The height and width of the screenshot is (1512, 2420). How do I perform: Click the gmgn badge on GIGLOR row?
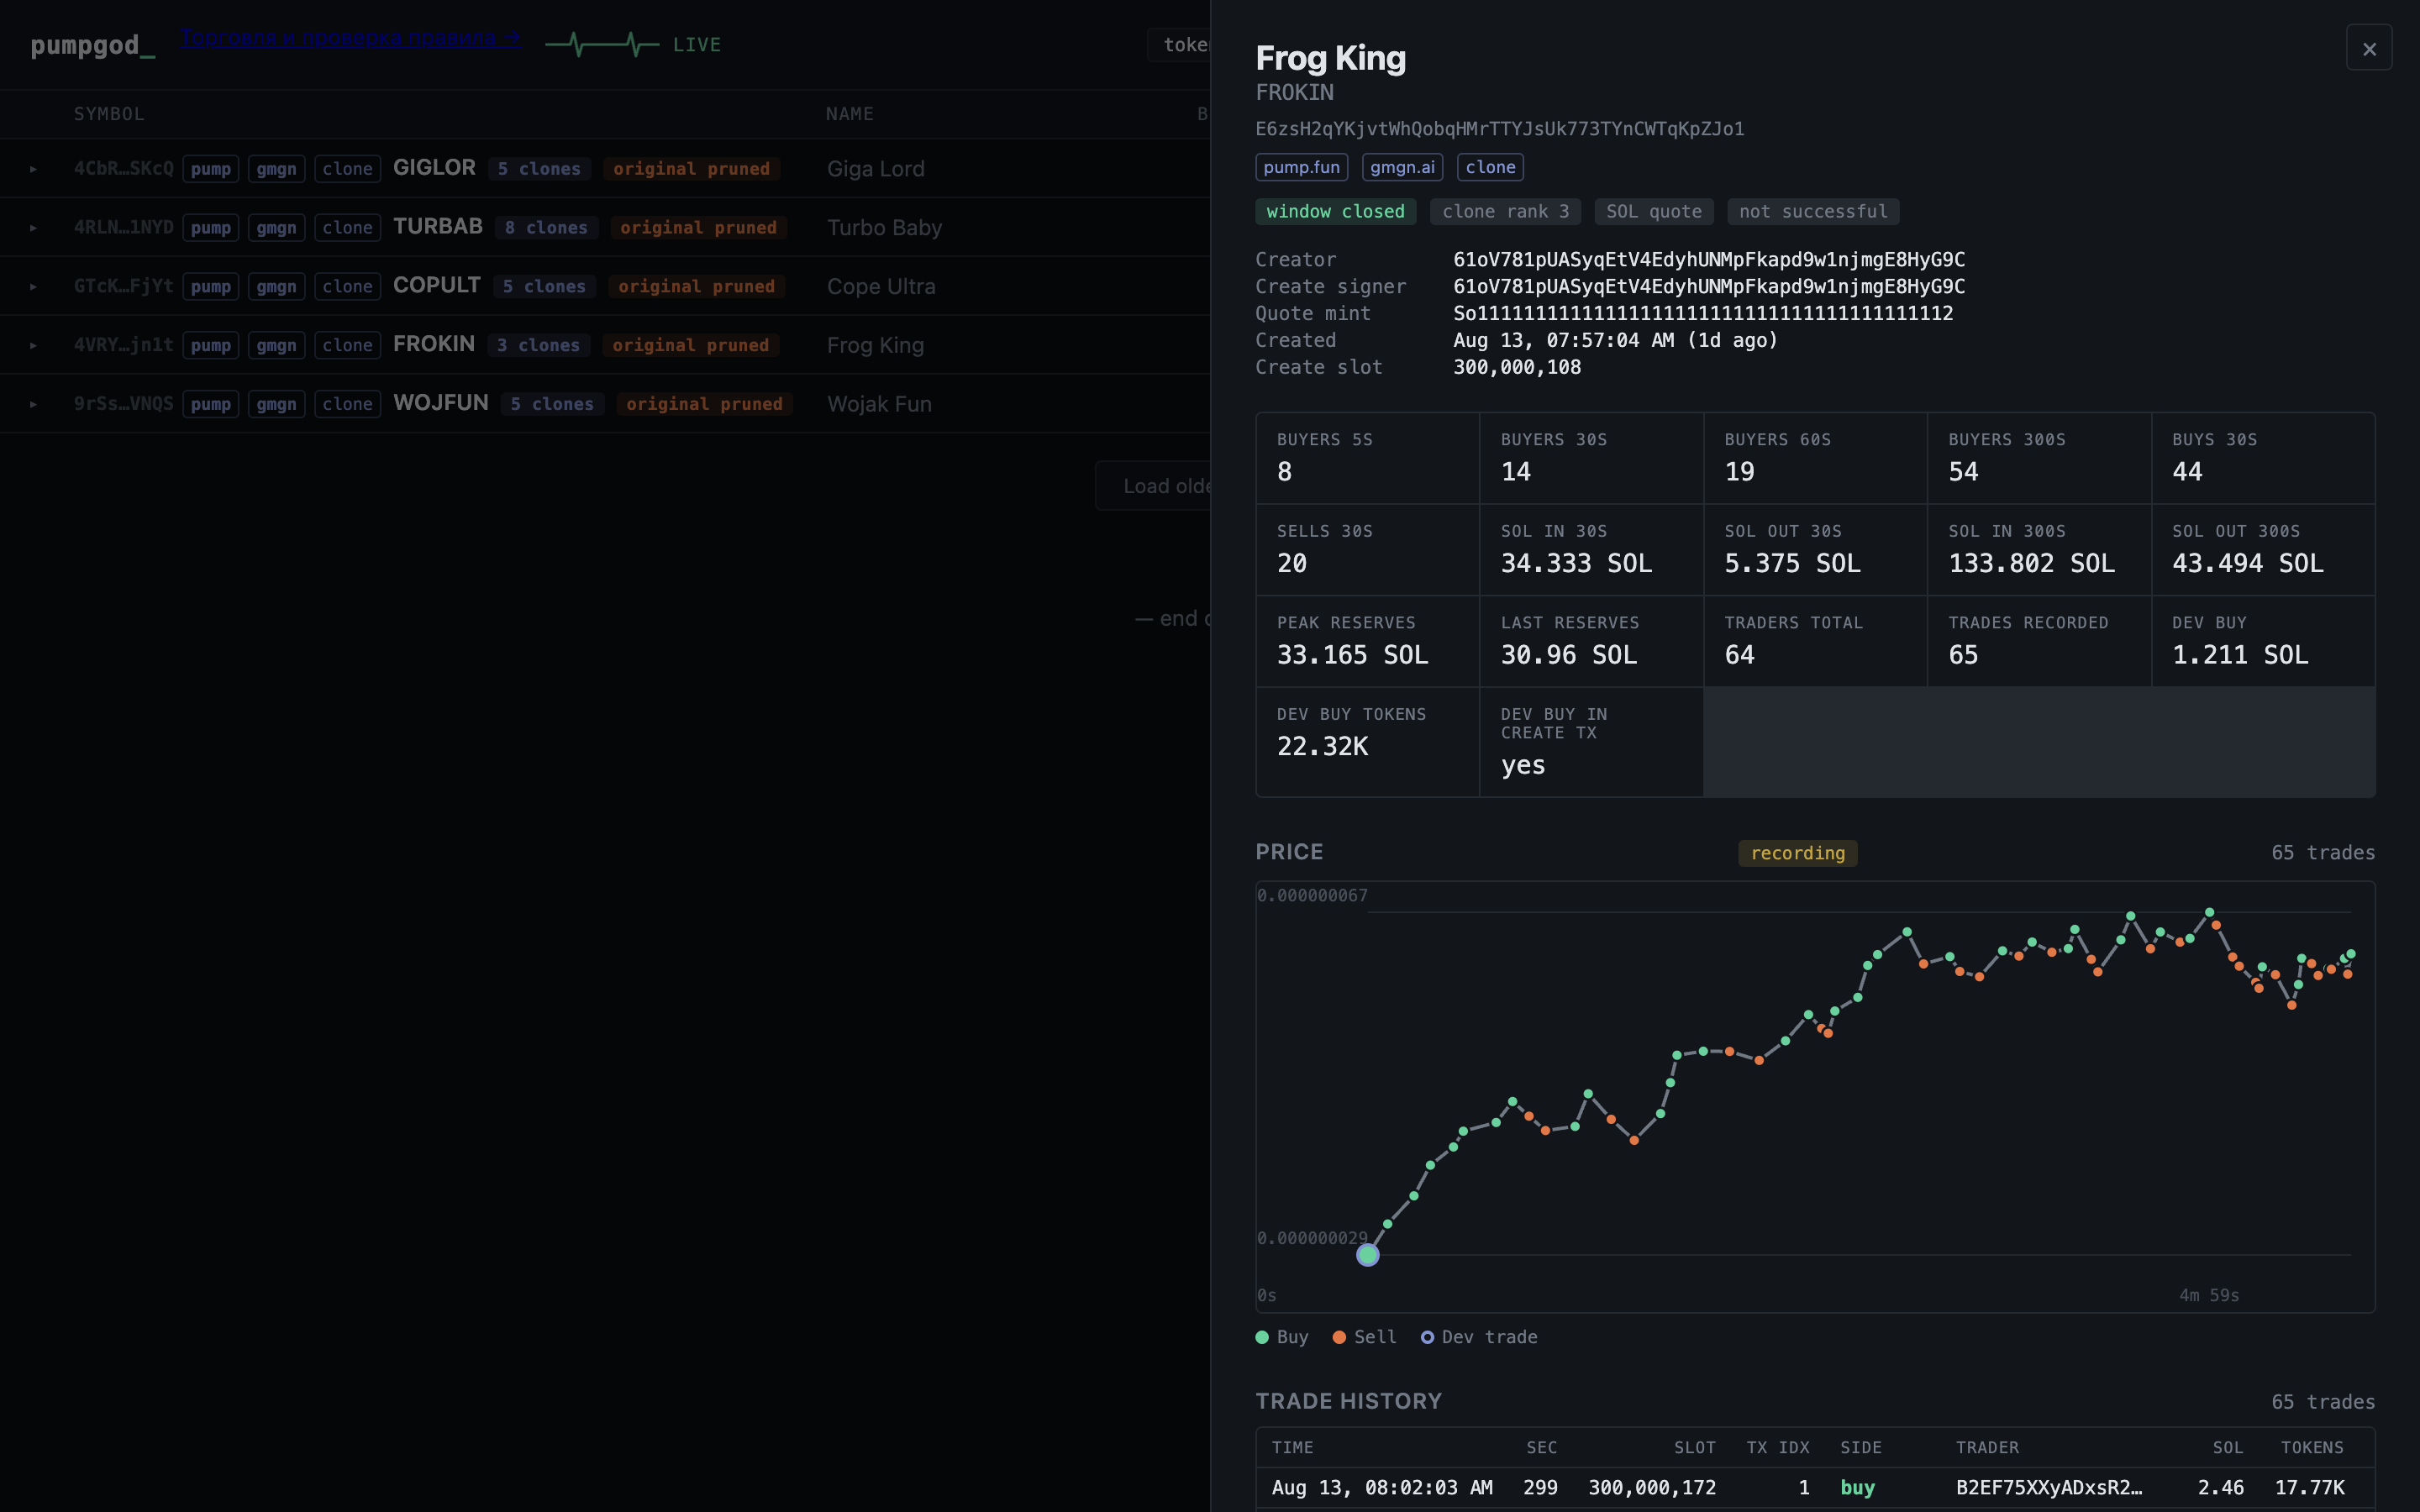click(x=276, y=169)
